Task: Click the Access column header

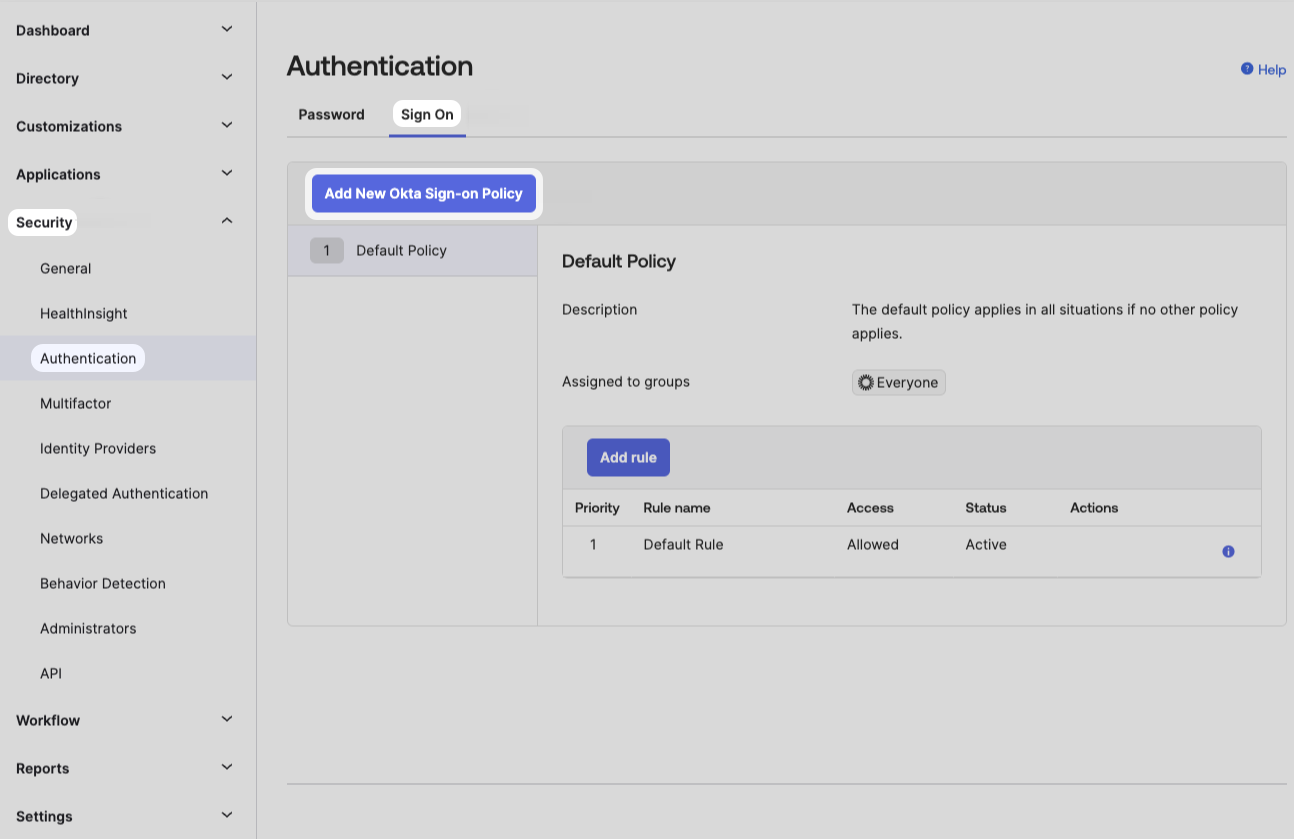Action: (870, 507)
